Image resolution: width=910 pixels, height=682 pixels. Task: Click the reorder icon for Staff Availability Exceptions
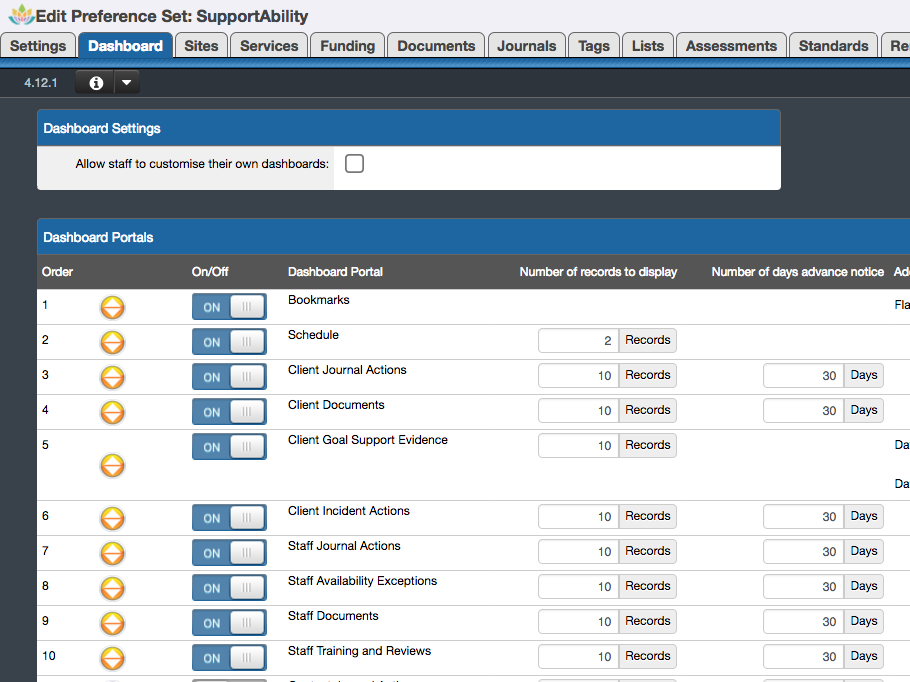112,588
